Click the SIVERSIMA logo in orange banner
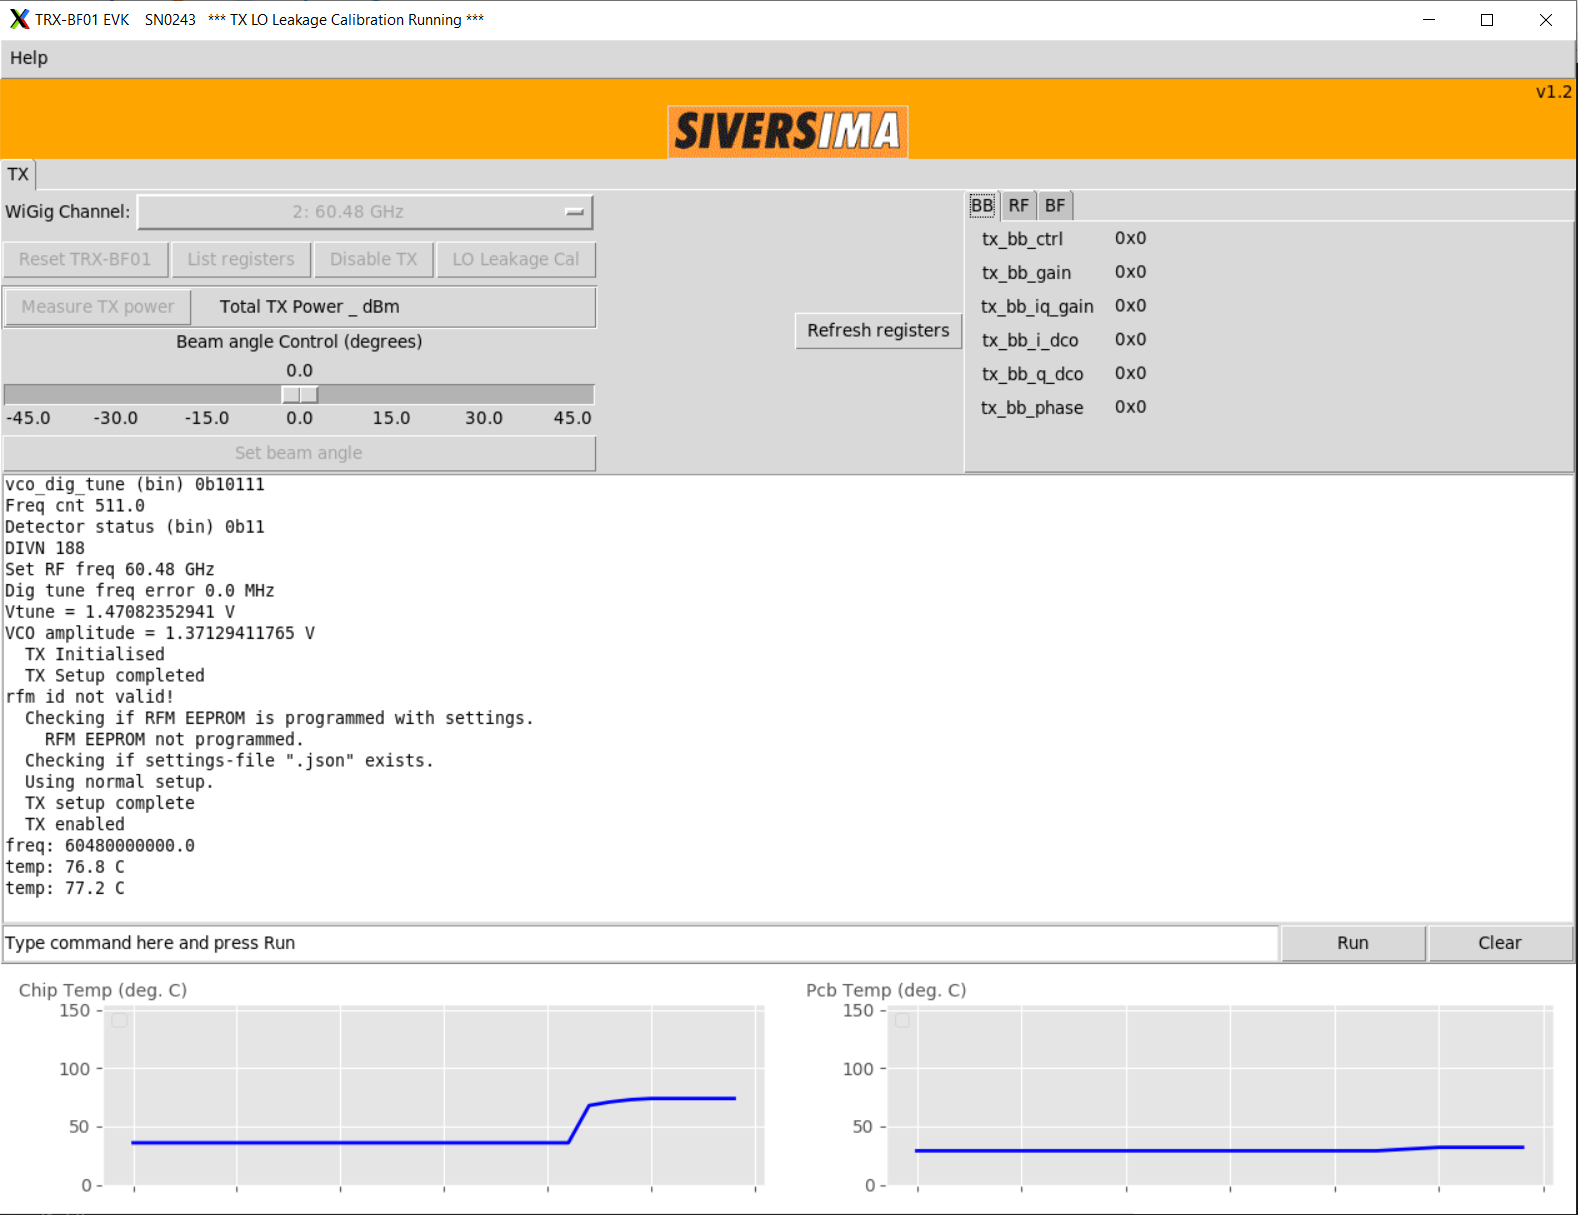 tap(787, 131)
